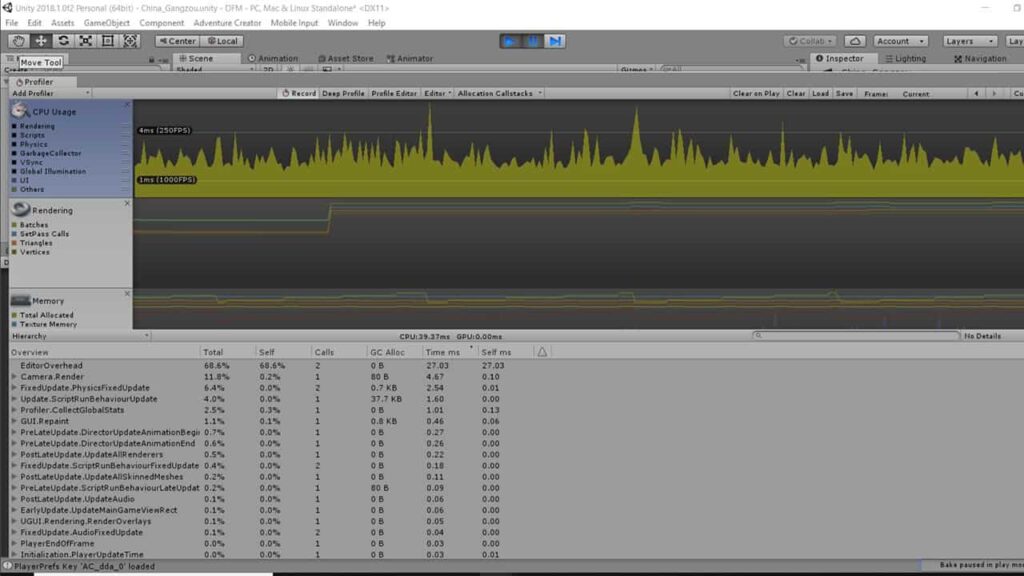This screenshot has height=576, width=1024.
Task: Go to previous profiler frame
Action: [x=976, y=93]
